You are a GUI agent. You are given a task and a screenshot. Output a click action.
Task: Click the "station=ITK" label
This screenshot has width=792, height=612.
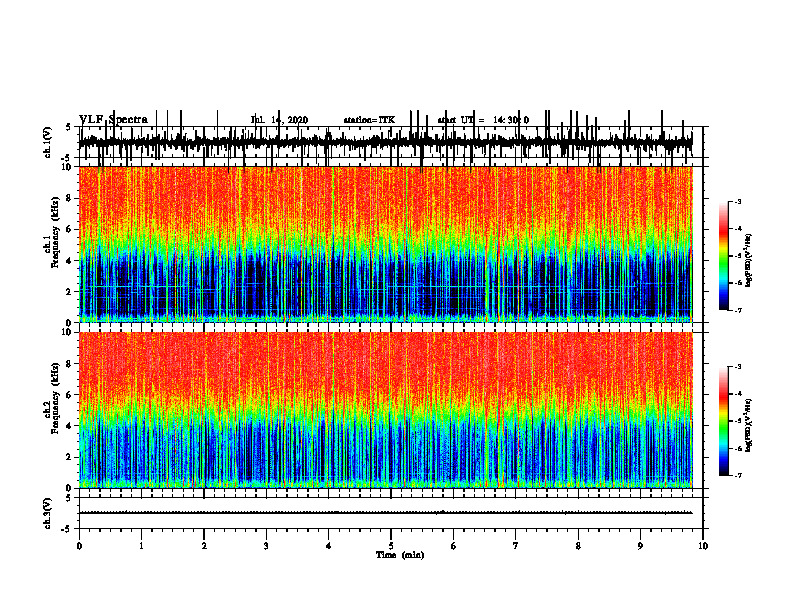click(369, 120)
